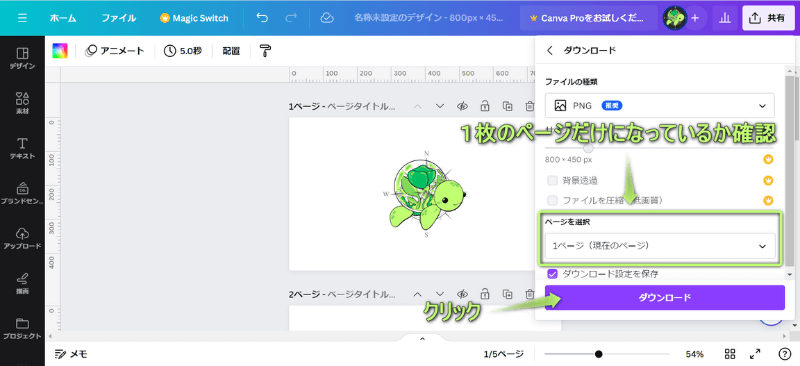Open the ページを選択 dropdown
Viewport: 800px width, 366px height.
click(660, 246)
